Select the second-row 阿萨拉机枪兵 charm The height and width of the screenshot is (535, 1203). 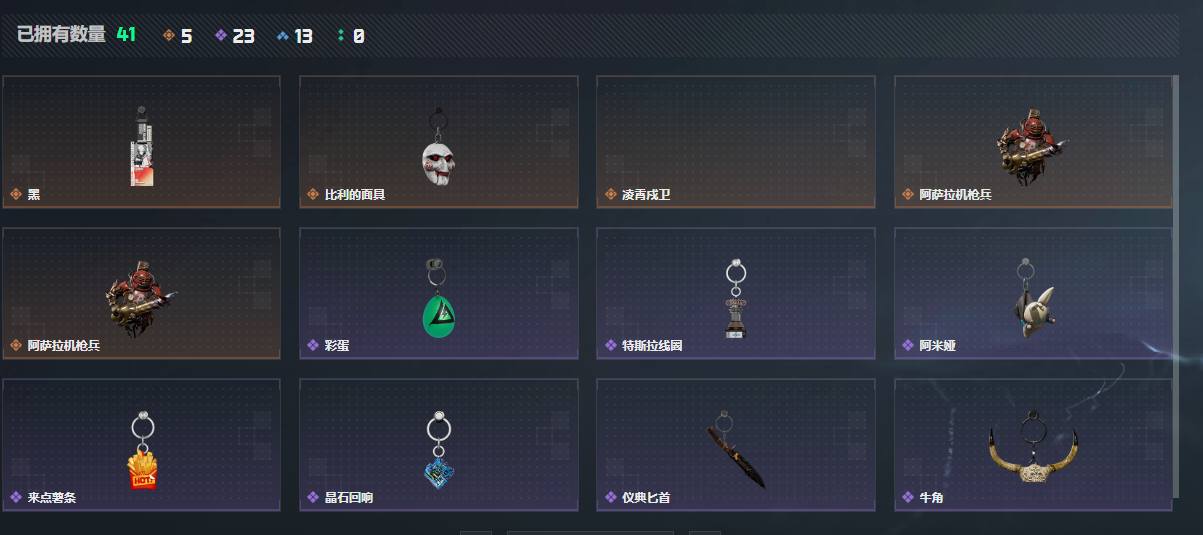[141, 293]
